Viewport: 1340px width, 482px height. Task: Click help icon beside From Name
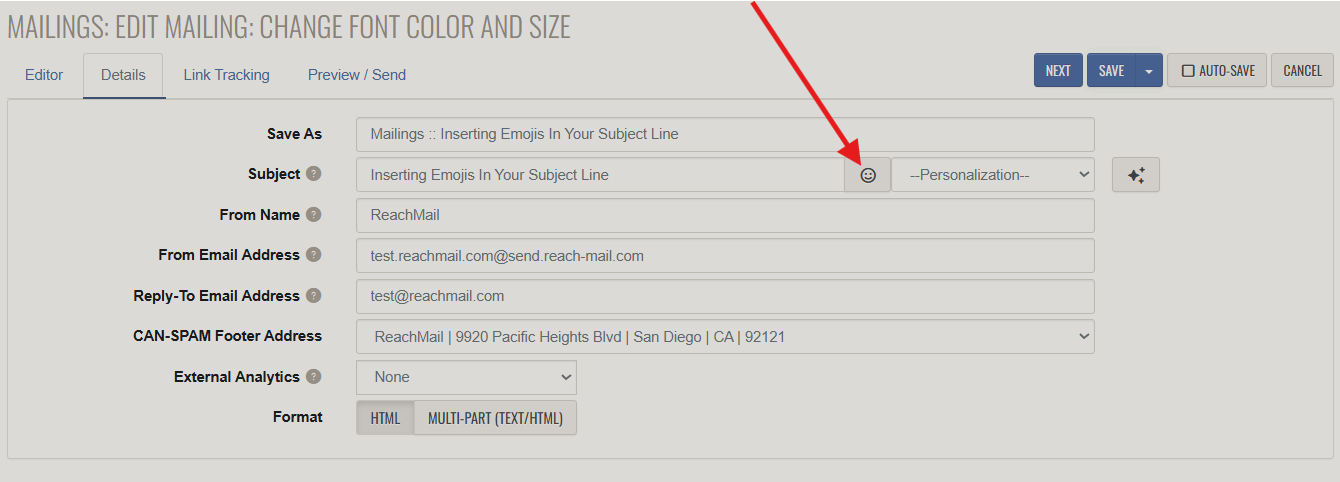point(314,215)
